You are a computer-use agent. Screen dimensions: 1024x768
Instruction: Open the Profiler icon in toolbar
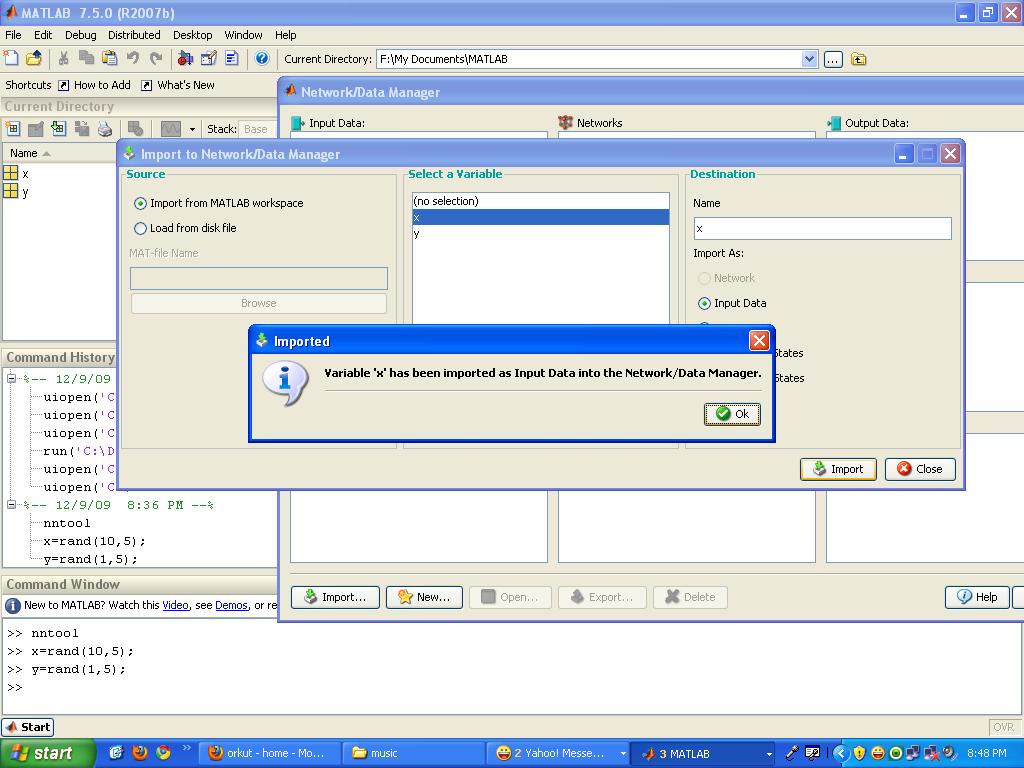tap(232, 58)
